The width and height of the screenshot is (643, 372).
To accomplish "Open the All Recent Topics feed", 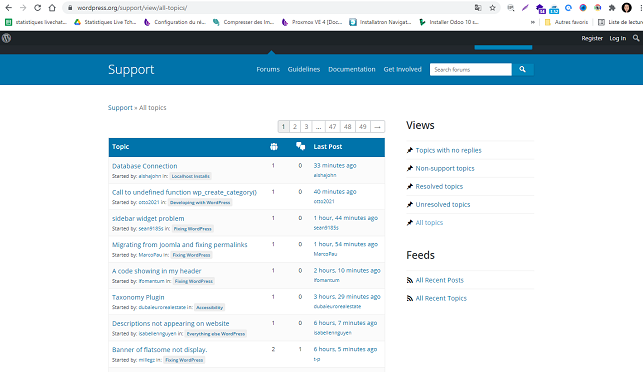I will [x=441, y=298].
